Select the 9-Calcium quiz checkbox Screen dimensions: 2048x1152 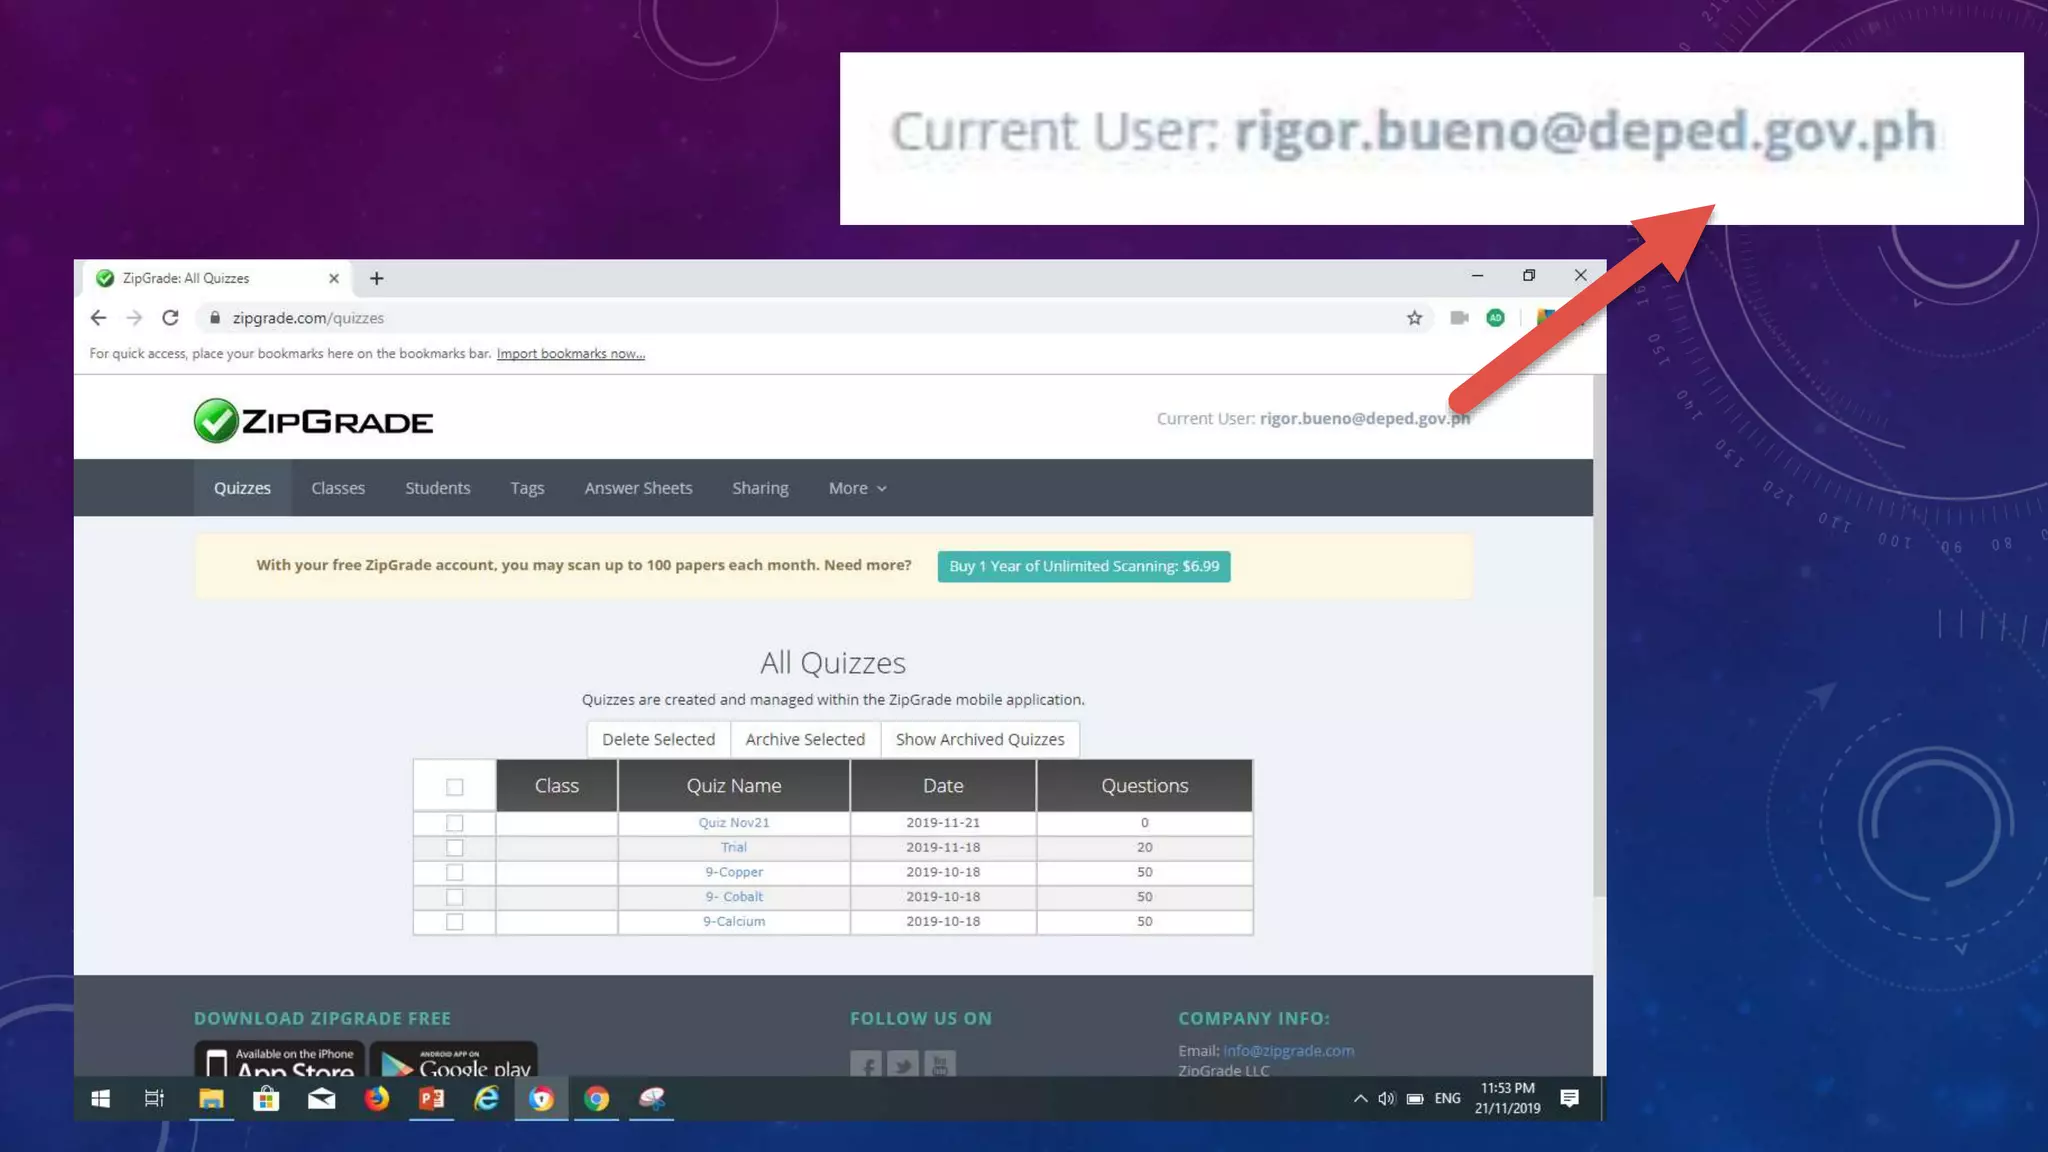pyautogui.click(x=455, y=922)
